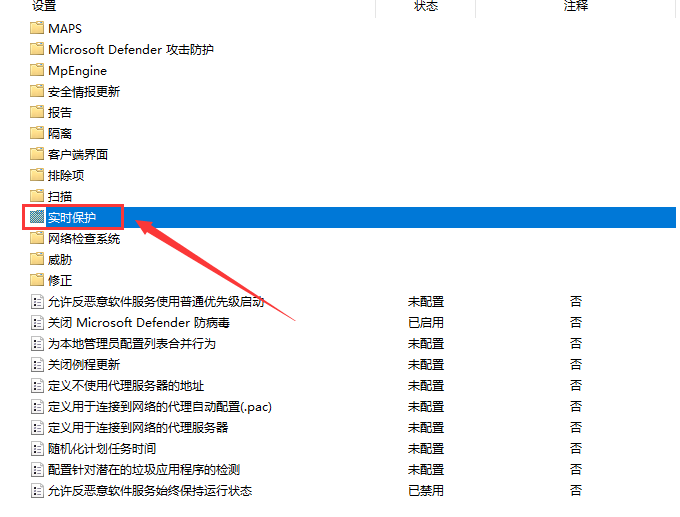Select 配置针对潜在的垃圾应用程序的检测 policy
Viewport: 680px width, 517px height.
(x=144, y=469)
